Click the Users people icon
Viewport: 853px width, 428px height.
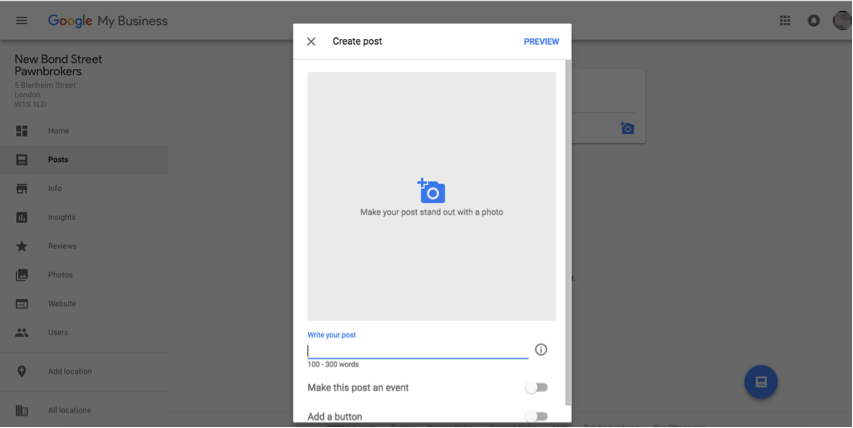point(22,332)
